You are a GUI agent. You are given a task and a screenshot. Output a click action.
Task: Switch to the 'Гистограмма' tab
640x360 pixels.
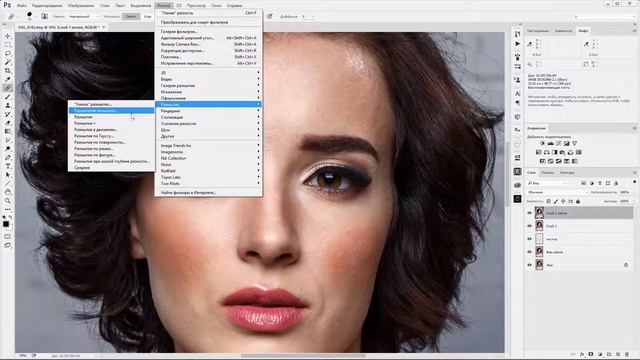click(x=538, y=31)
